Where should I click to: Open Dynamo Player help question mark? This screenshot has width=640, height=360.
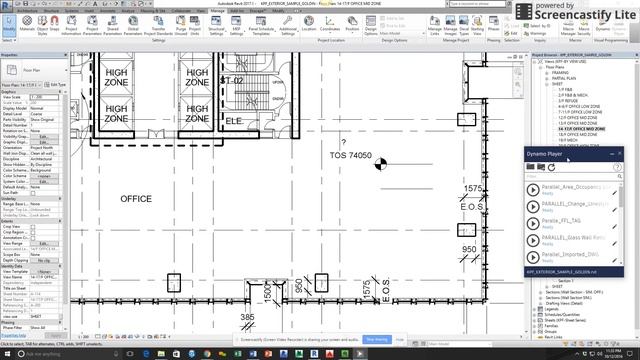[617, 167]
